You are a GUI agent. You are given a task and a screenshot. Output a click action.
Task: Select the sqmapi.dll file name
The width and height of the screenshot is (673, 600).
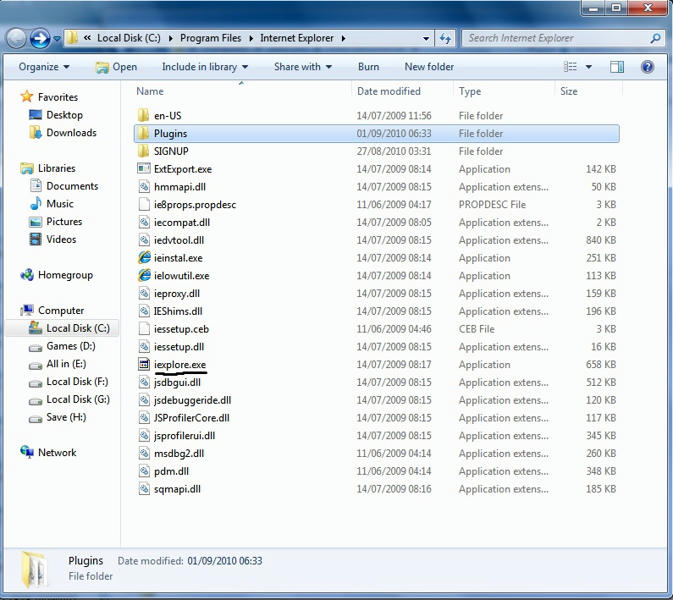(177, 489)
